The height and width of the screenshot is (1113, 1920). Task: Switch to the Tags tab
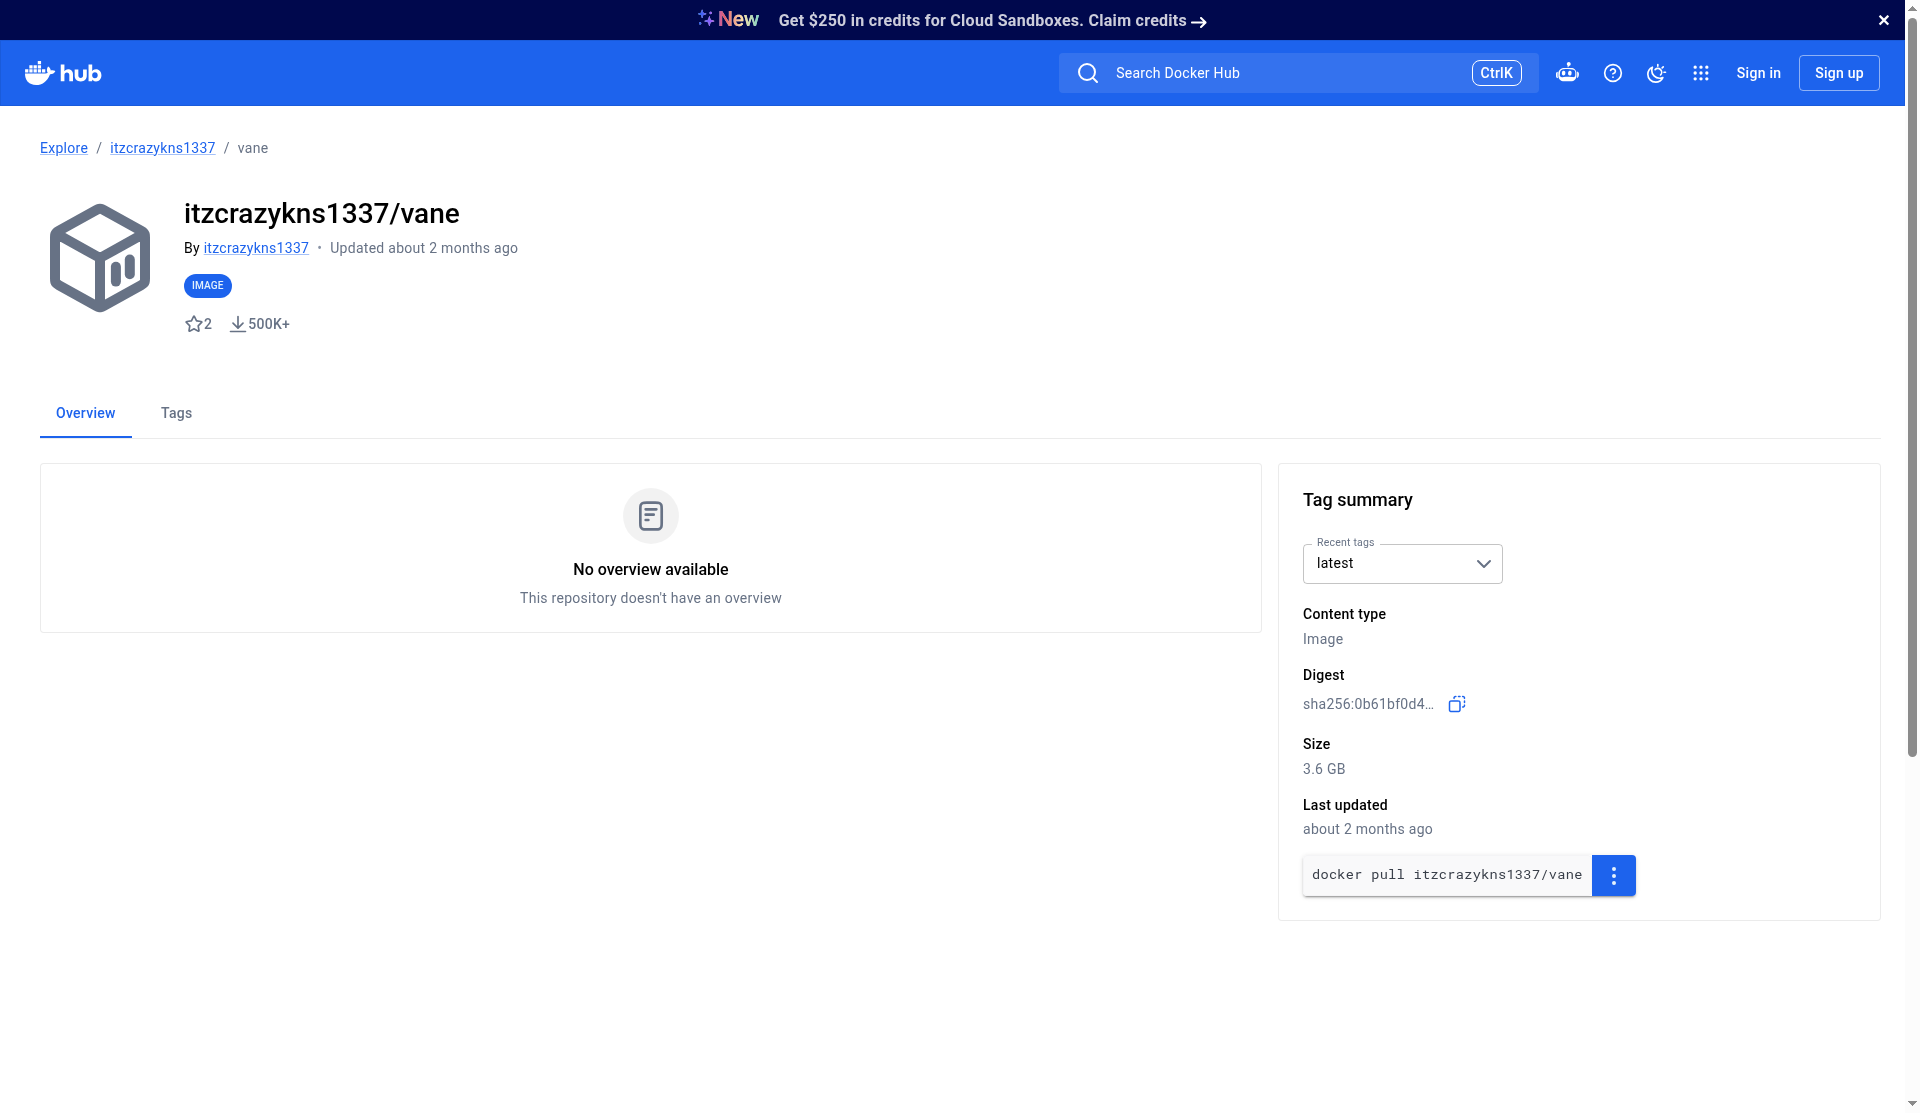coord(176,413)
